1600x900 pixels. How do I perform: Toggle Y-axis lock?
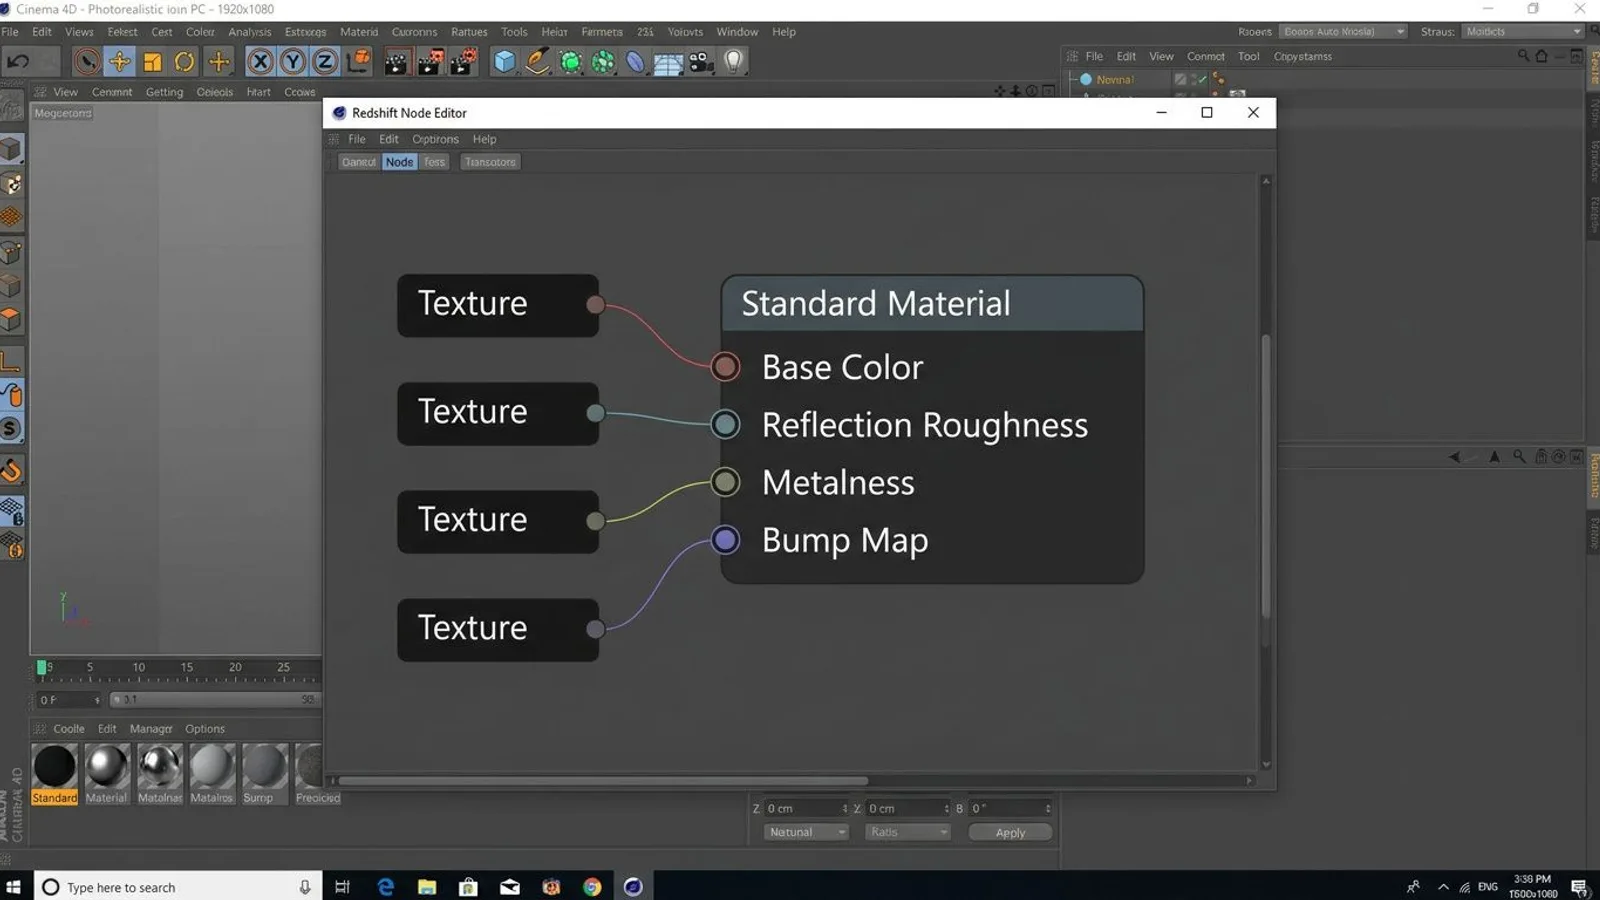click(x=293, y=62)
